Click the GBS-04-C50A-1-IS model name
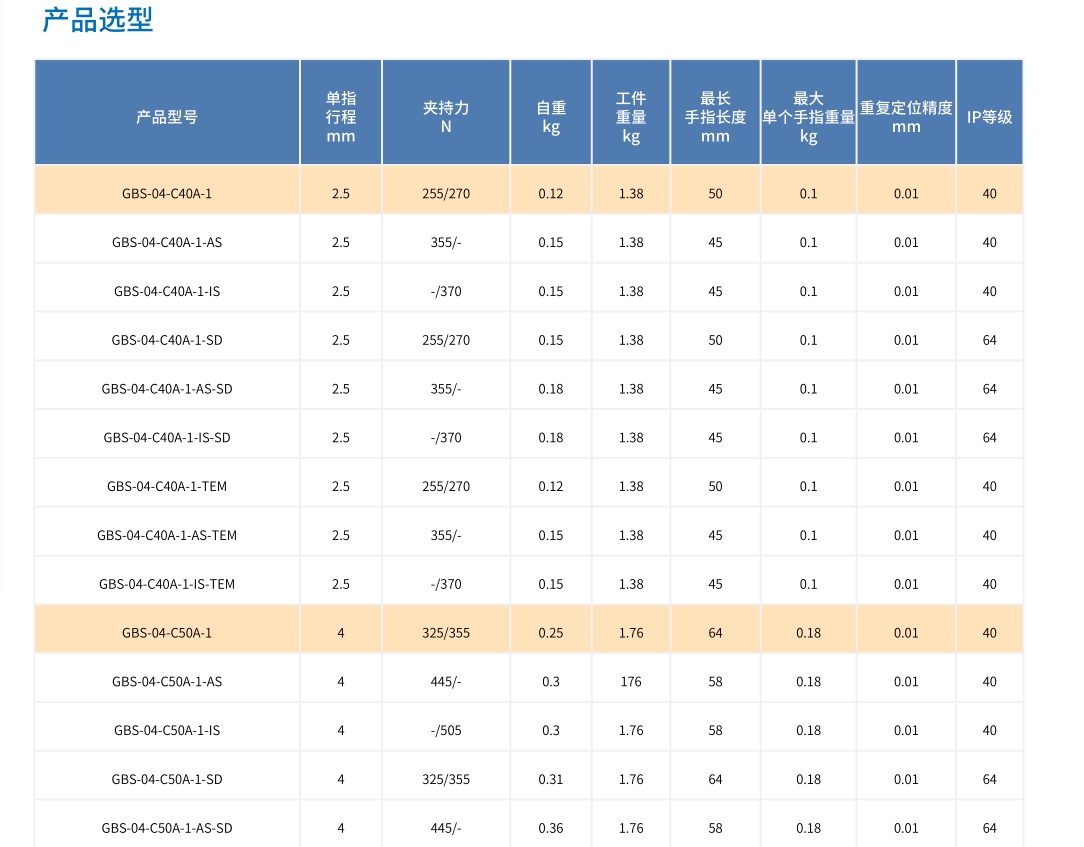Image resolution: width=1084 pixels, height=847 pixels. click(x=167, y=731)
